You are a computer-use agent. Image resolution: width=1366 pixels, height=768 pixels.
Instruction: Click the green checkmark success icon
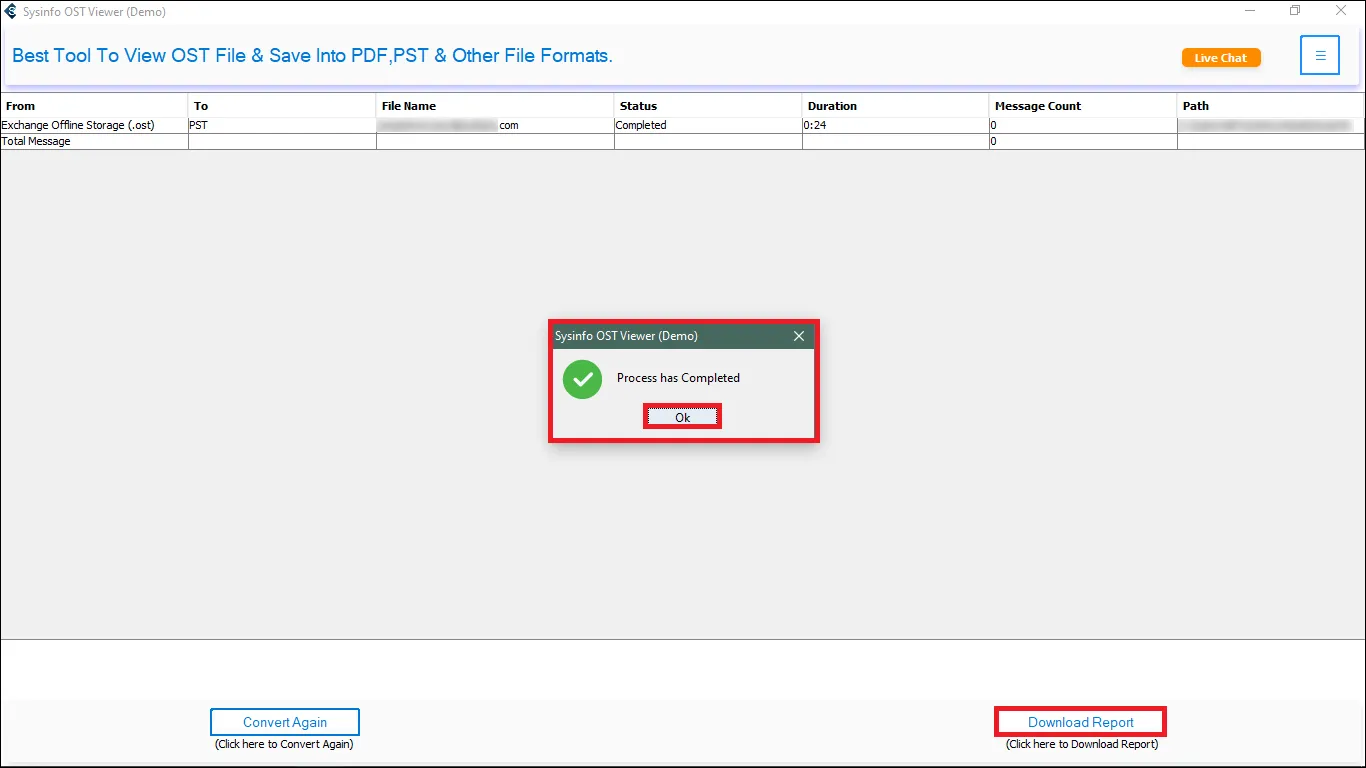(x=582, y=379)
